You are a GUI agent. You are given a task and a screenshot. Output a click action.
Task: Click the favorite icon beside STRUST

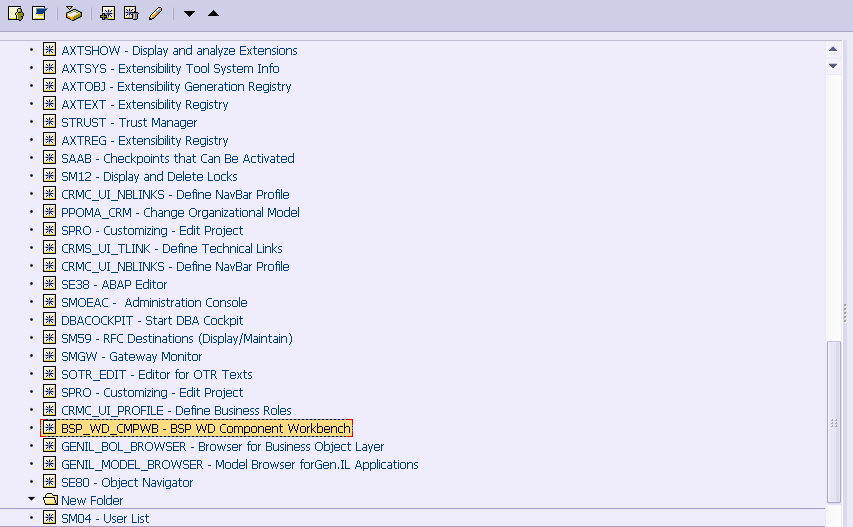[x=50, y=122]
